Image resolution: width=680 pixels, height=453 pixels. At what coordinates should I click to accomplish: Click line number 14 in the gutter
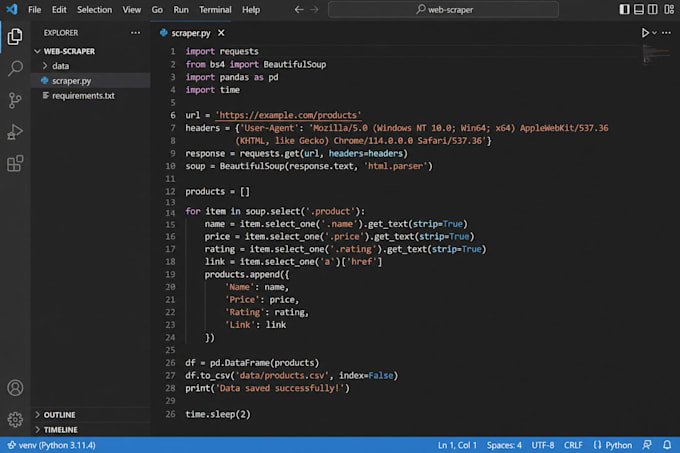tap(170, 213)
